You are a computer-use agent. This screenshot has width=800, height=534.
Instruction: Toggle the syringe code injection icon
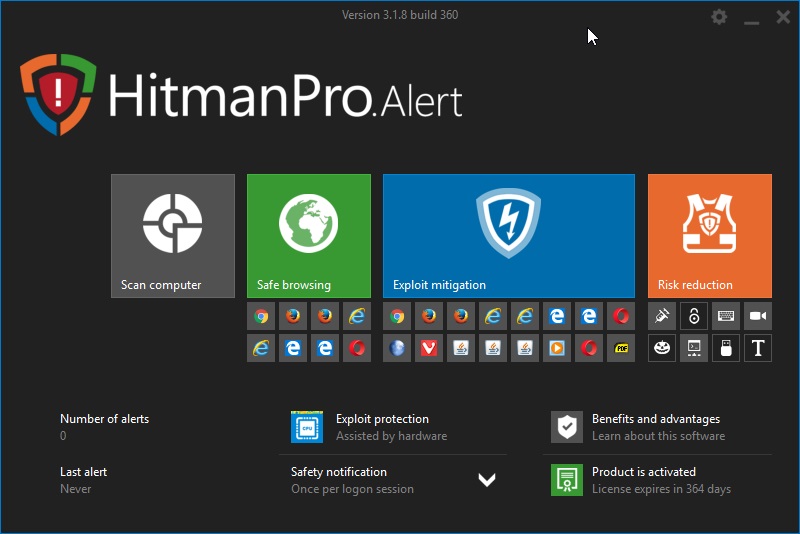click(x=662, y=316)
